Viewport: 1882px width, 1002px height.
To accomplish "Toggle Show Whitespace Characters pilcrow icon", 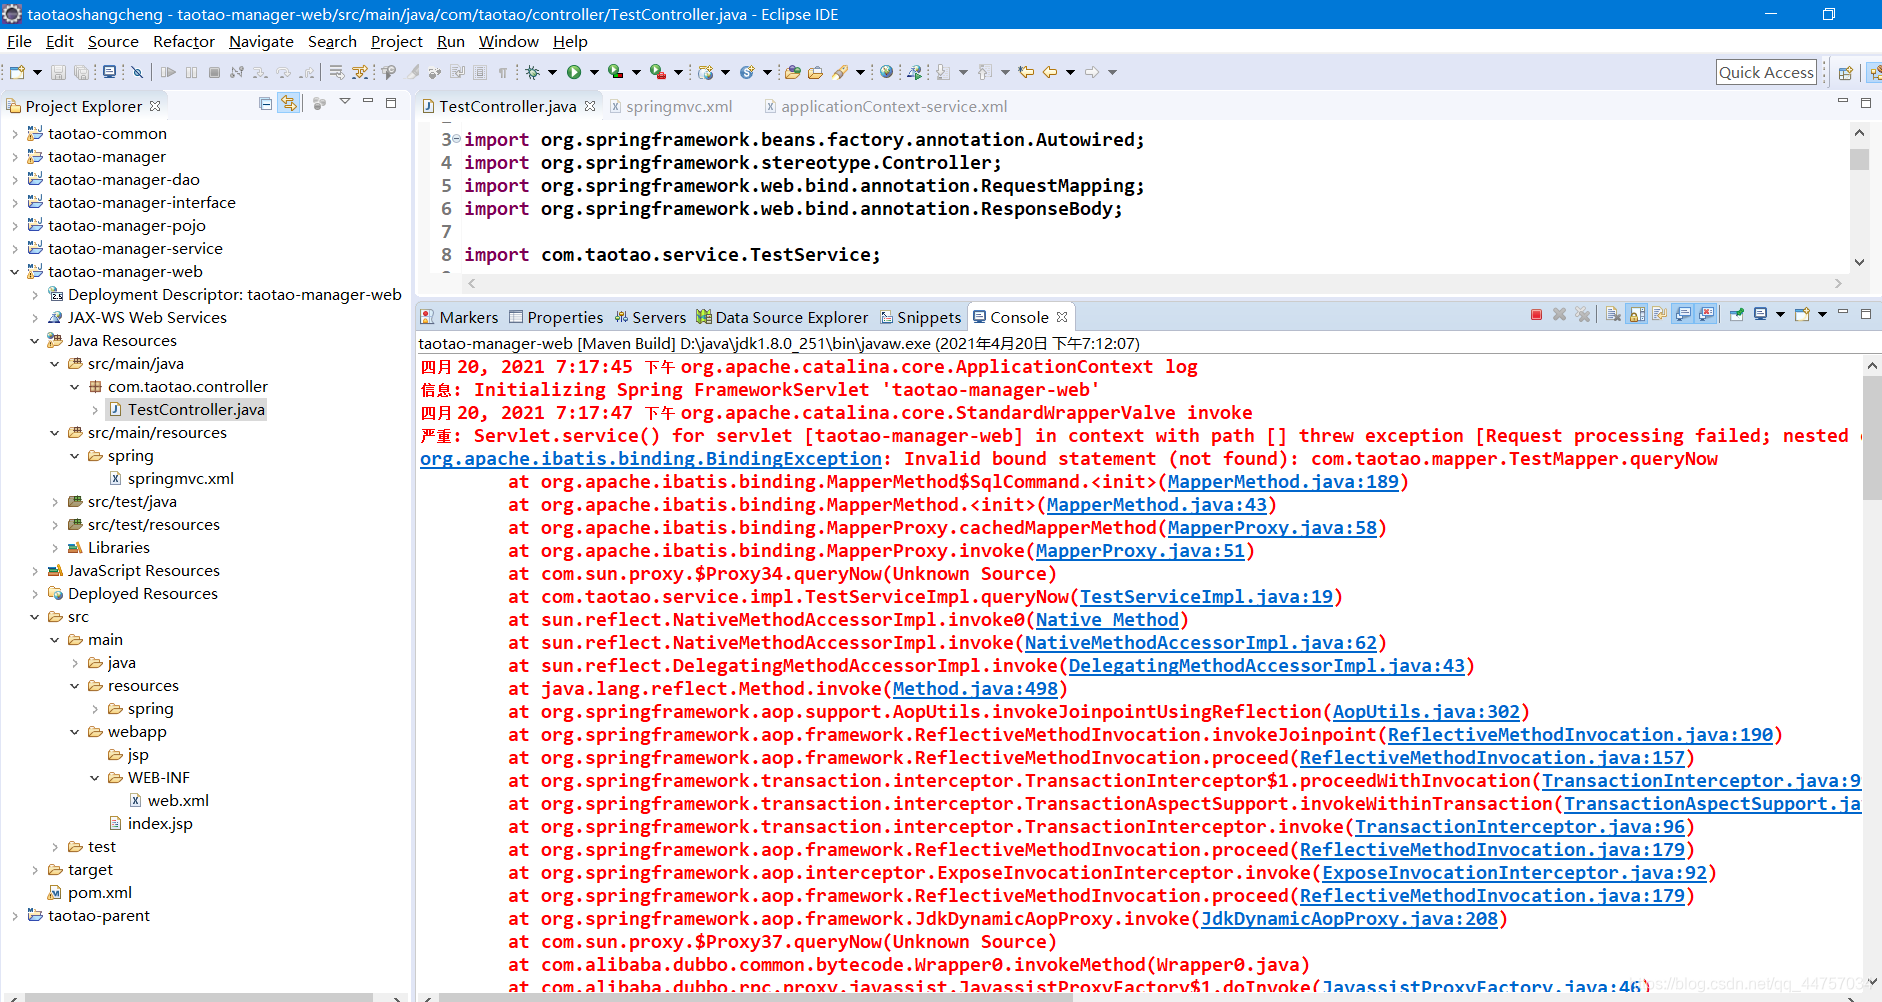I will click(503, 72).
